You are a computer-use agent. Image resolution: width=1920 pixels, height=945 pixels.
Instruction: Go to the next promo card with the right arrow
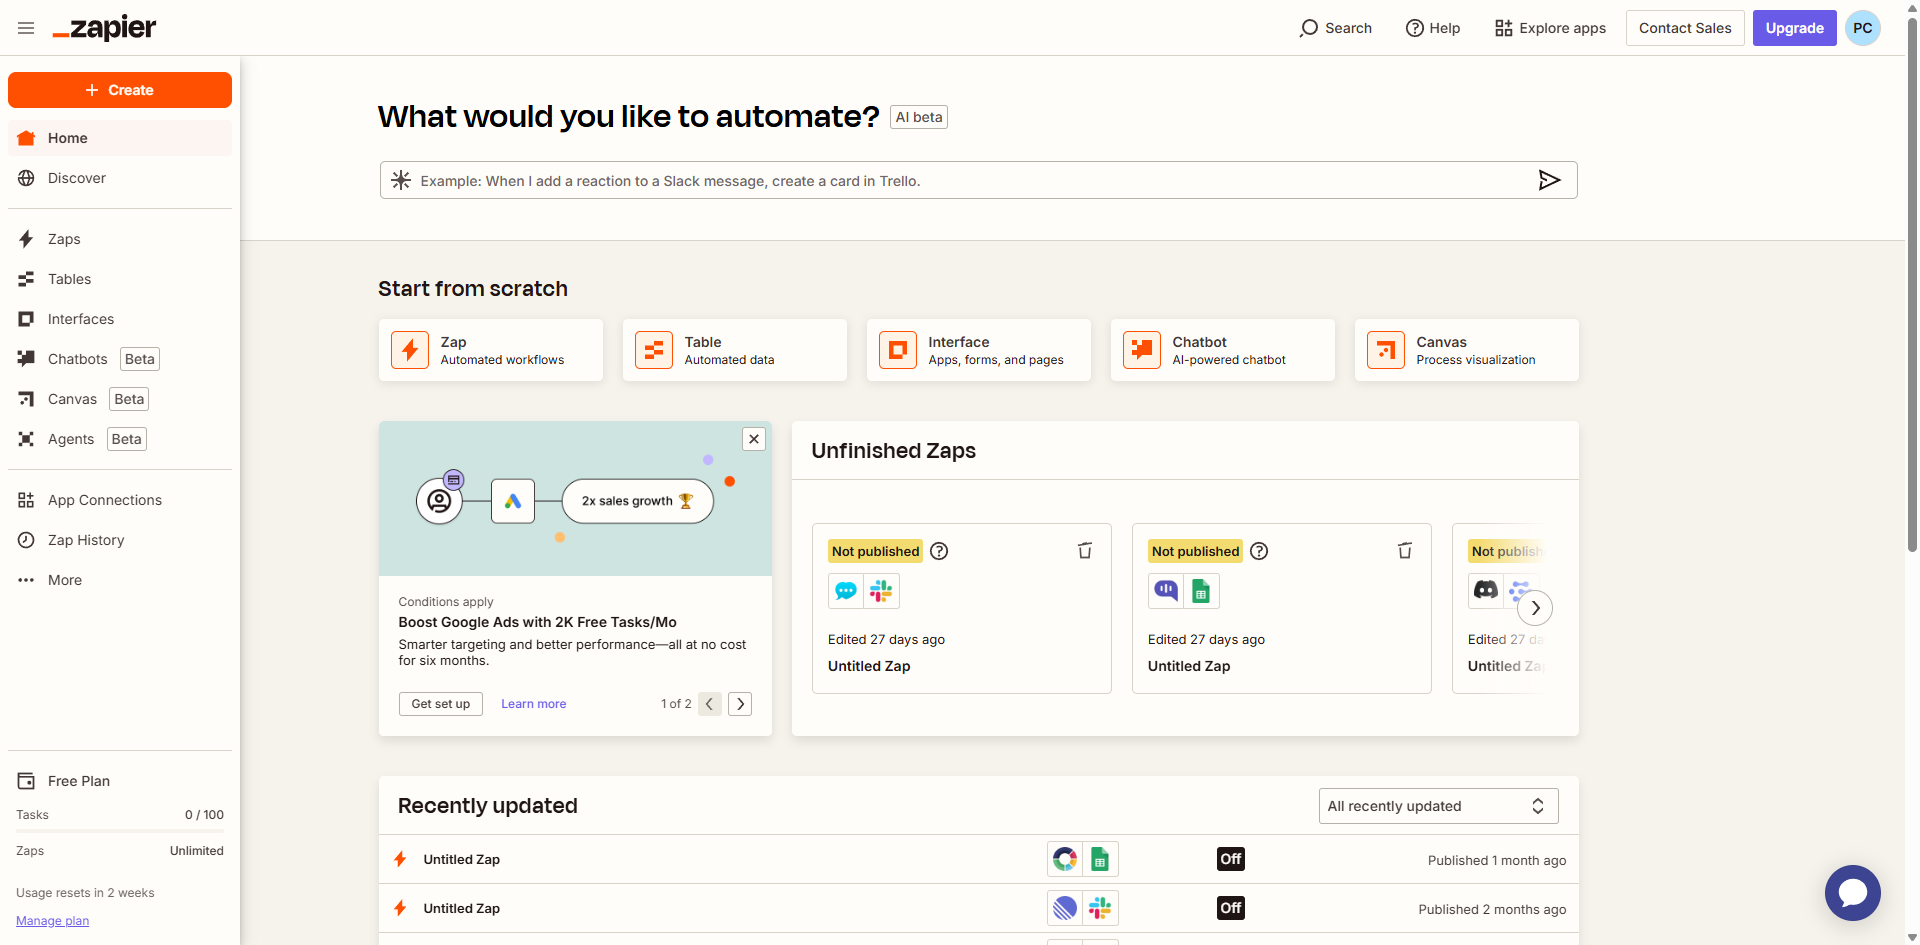click(x=740, y=704)
